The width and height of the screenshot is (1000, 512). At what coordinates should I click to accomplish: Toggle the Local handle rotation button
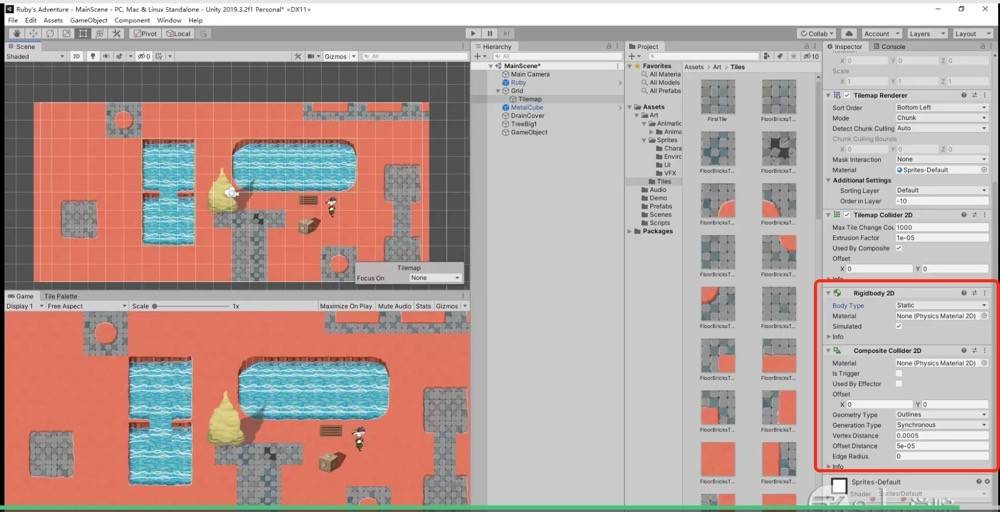click(x=178, y=33)
